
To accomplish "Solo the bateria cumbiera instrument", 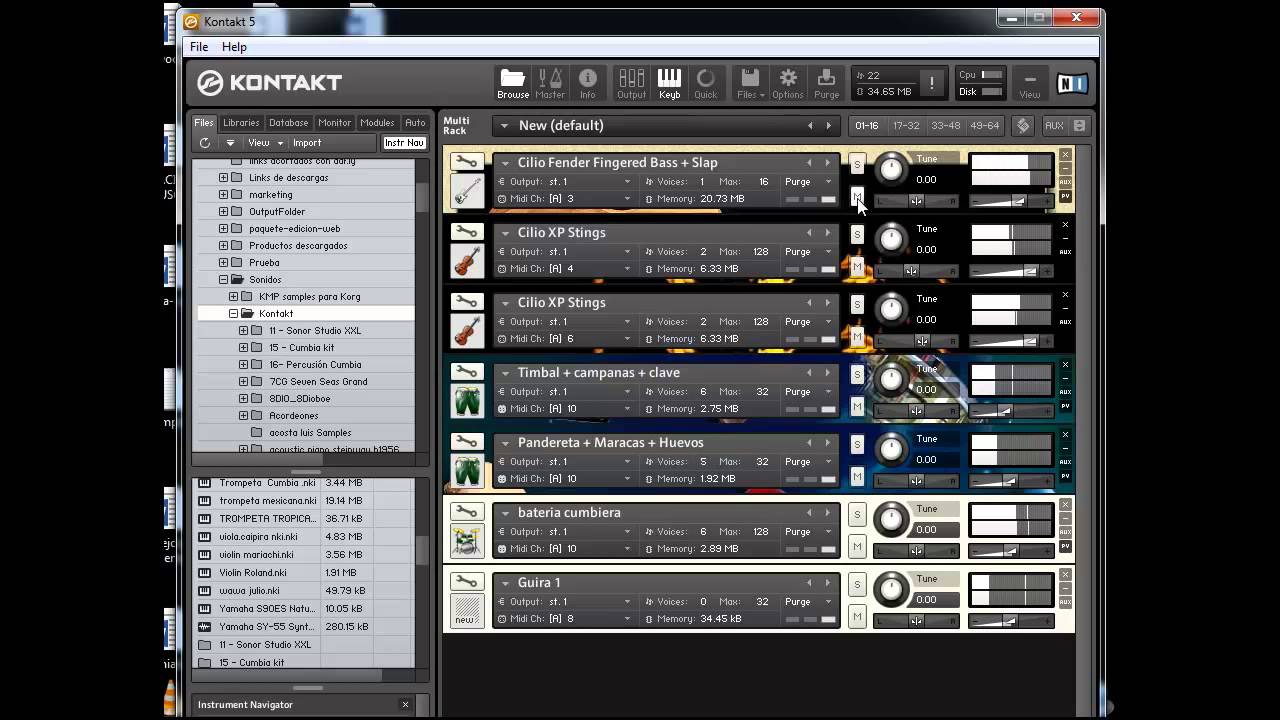I will pyautogui.click(x=857, y=514).
